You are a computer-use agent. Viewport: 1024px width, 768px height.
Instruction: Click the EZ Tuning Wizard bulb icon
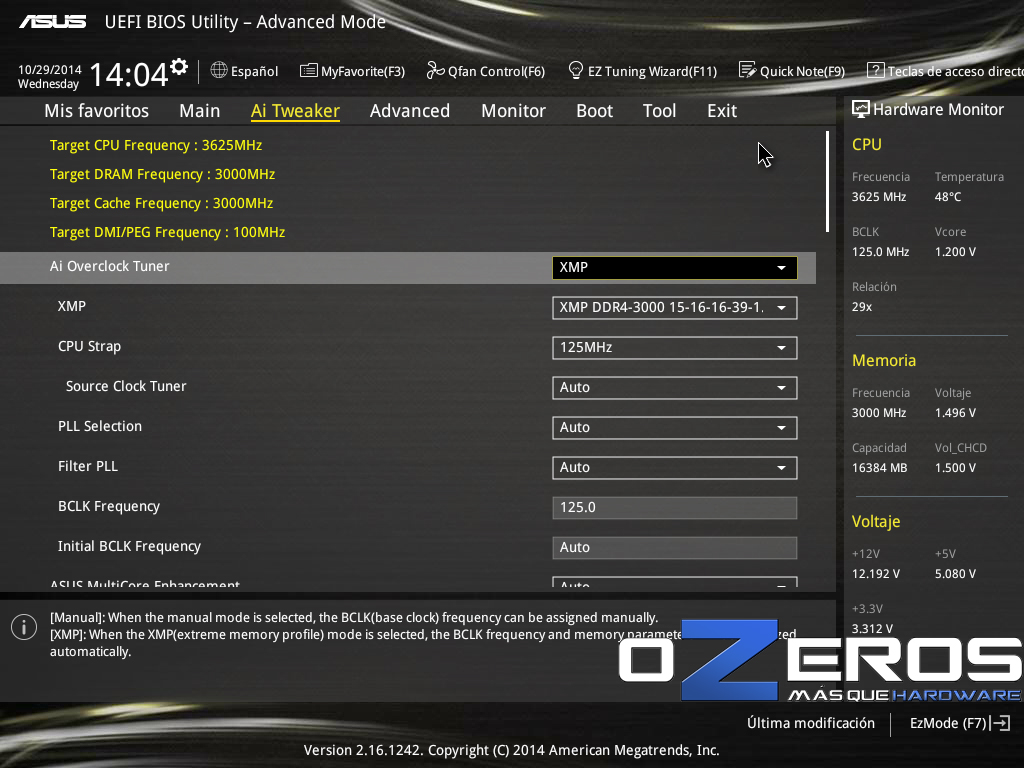(575, 70)
